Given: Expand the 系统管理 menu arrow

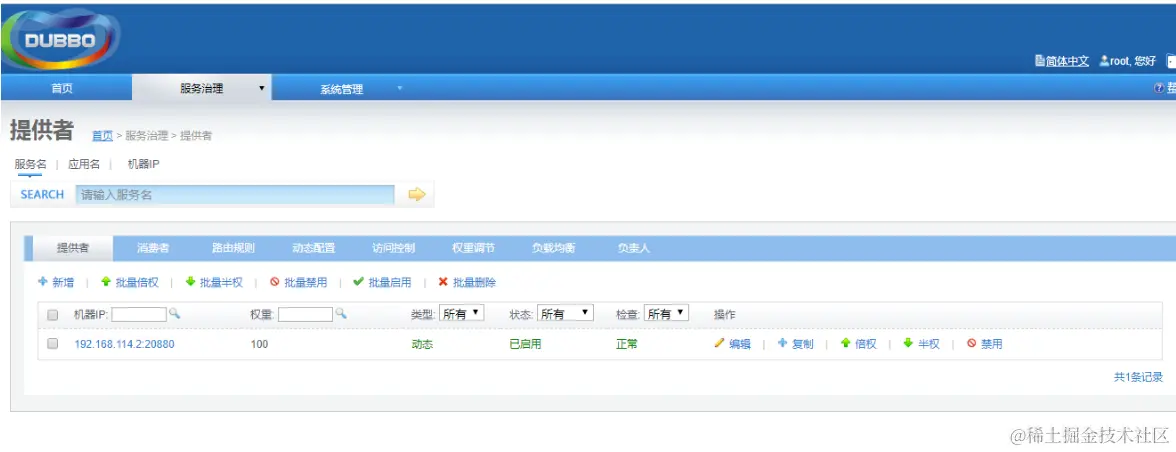Looking at the screenshot, I should (x=400, y=88).
